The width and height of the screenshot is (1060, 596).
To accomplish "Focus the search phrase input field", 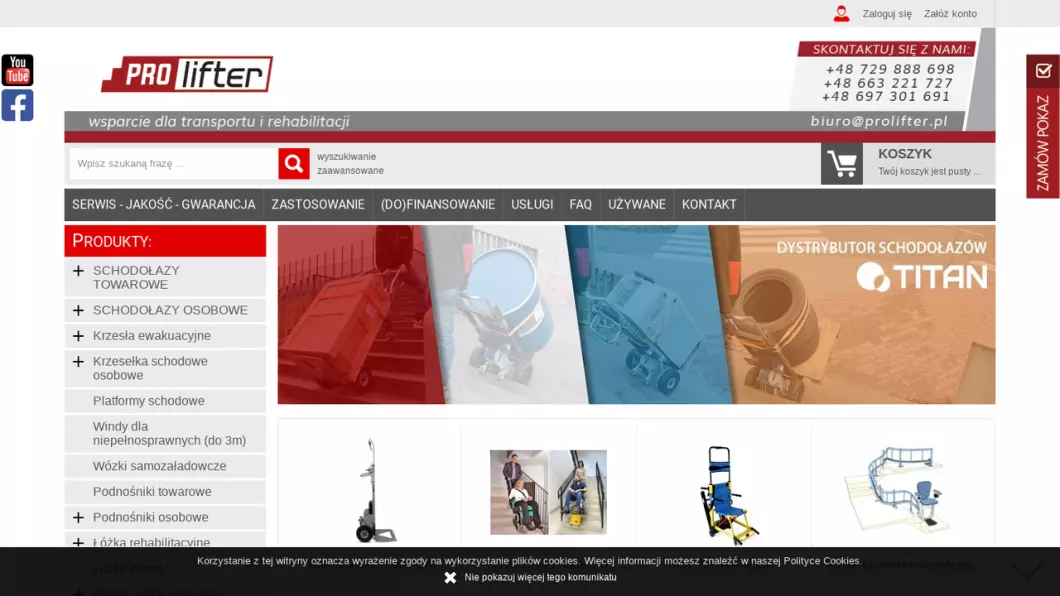I will pyautogui.click(x=174, y=164).
